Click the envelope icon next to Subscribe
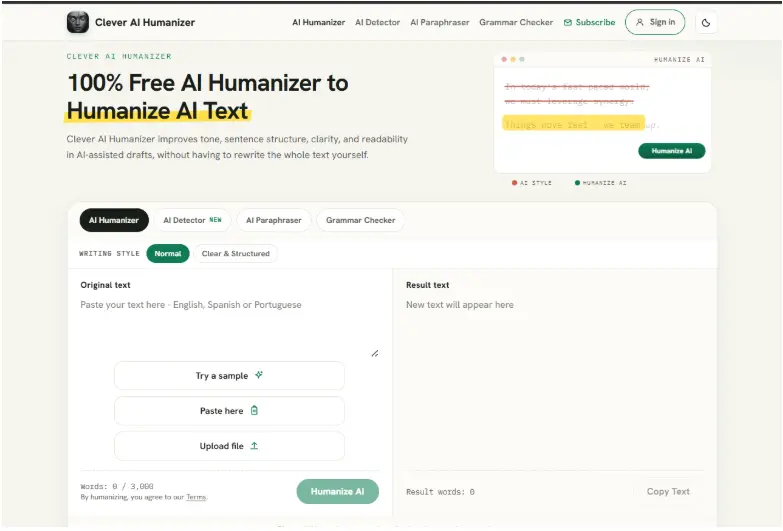Image resolution: width=783 pixels, height=531 pixels. coord(568,22)
